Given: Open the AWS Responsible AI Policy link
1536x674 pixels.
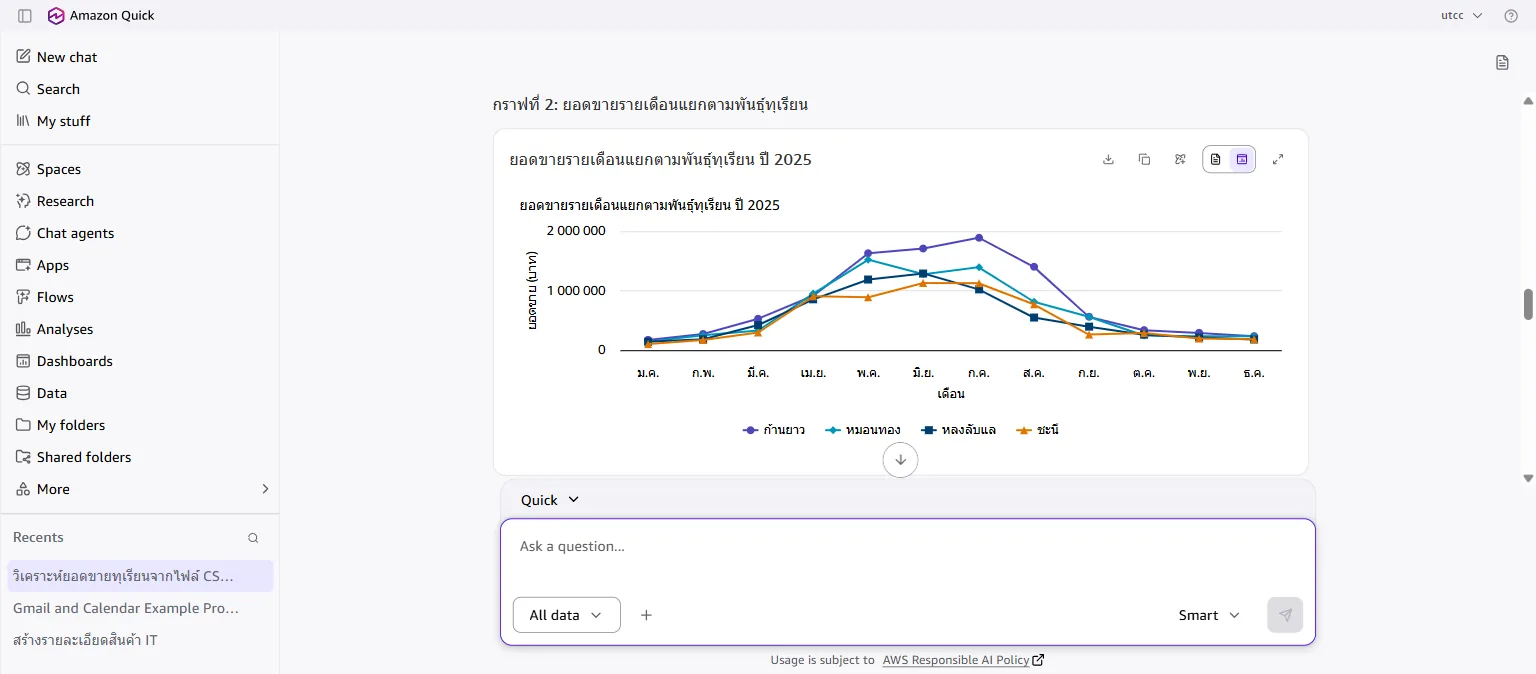Looking at the screenshot, I should tap(963, 660).
